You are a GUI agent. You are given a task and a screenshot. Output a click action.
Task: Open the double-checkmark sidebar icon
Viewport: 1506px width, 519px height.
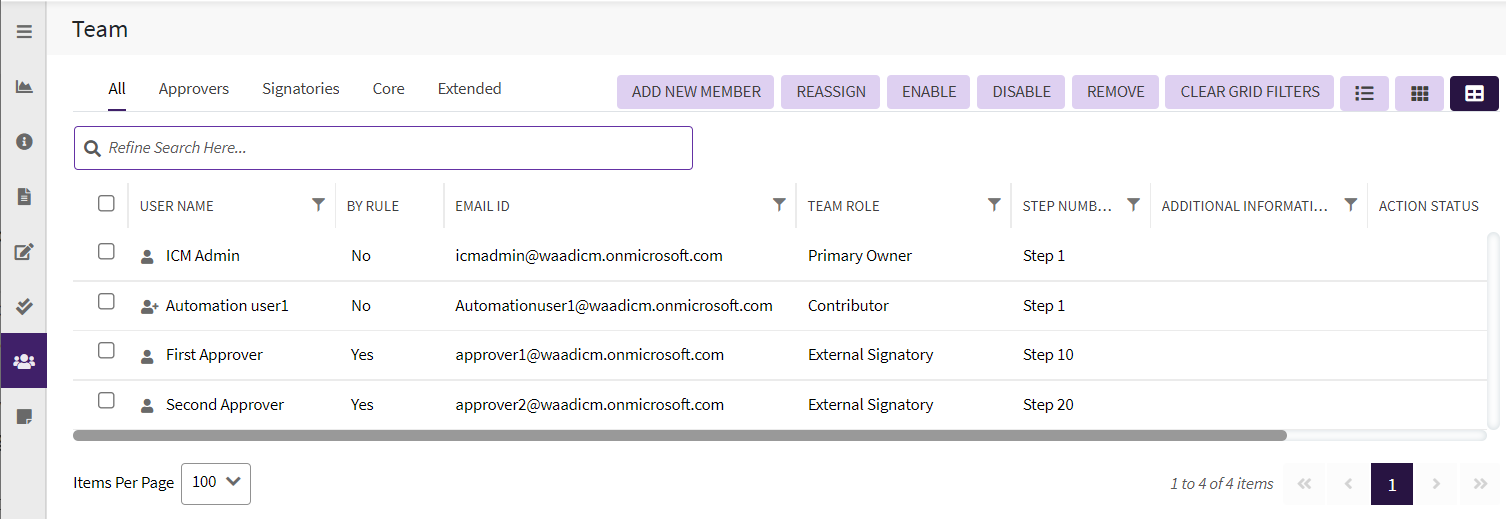[24, 307]
